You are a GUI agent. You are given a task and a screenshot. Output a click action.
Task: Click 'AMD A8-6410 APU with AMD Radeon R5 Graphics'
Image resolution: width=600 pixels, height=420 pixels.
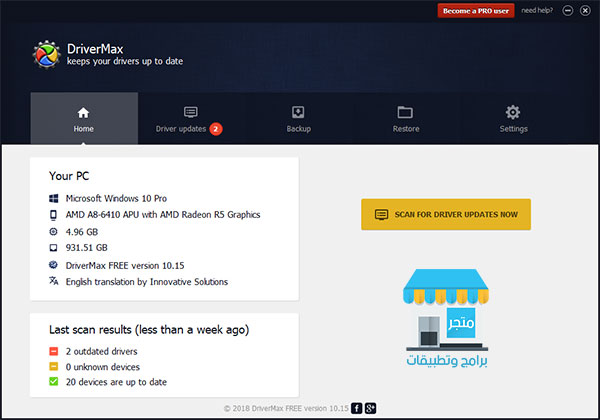click(x=163, y=215)
